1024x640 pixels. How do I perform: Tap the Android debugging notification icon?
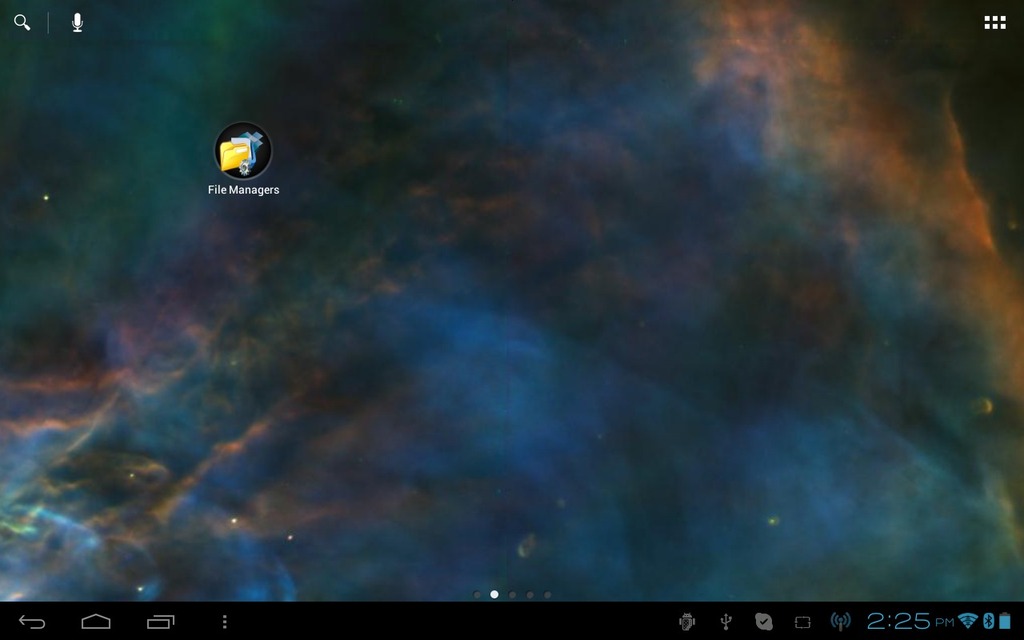tap(687, 622)
